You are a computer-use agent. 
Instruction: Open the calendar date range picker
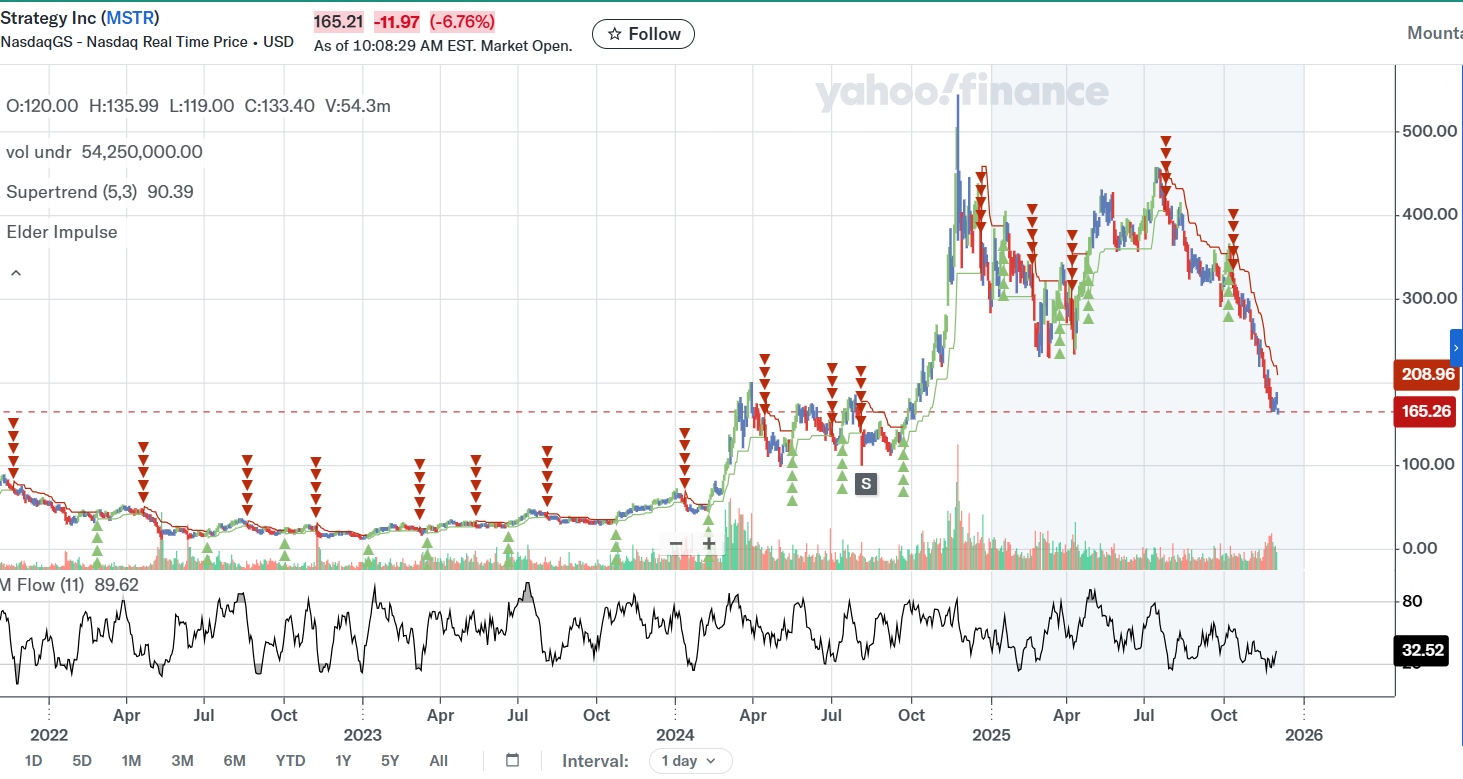pyautogui.click(x=513, y=761)
